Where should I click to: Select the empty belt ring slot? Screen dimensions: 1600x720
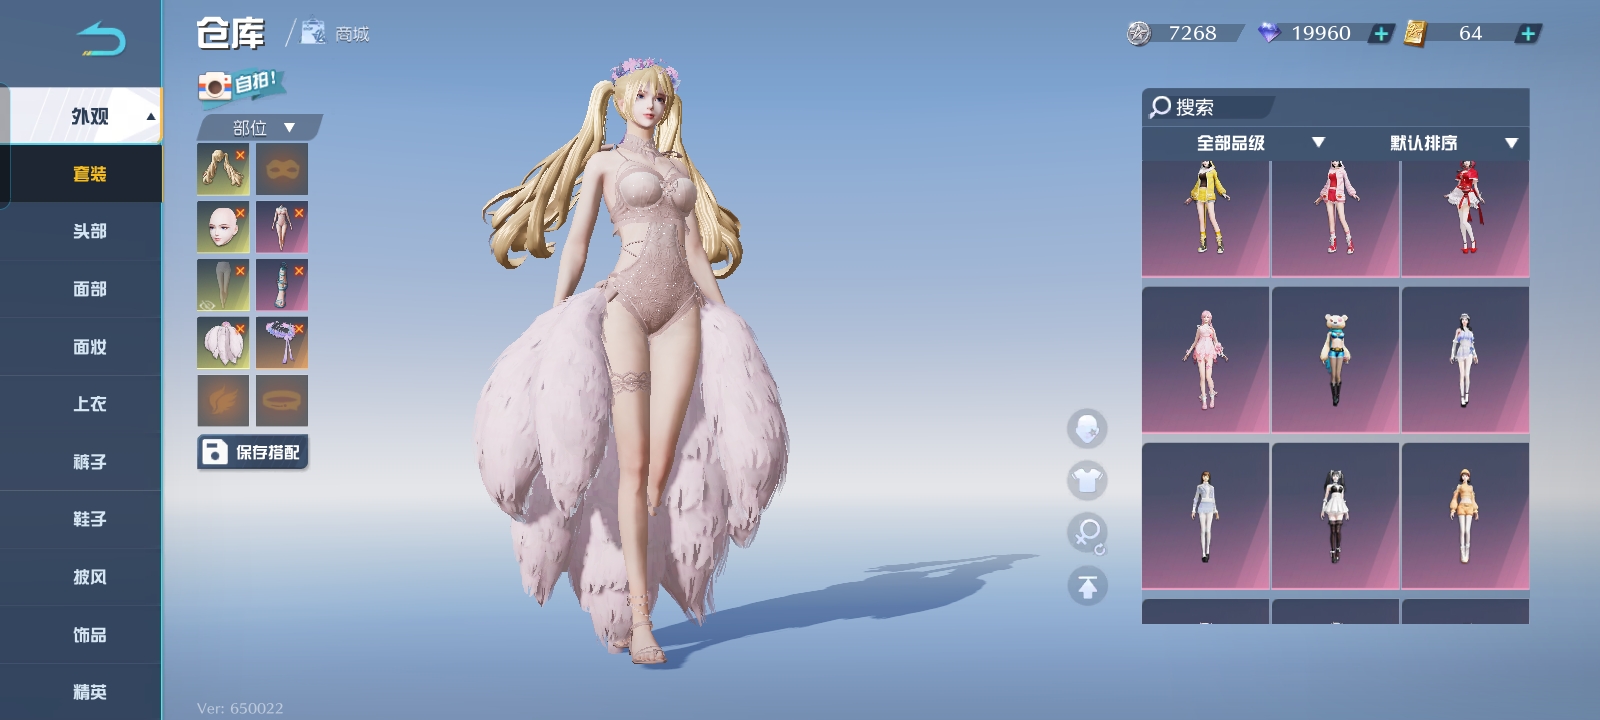click(282, 401)
